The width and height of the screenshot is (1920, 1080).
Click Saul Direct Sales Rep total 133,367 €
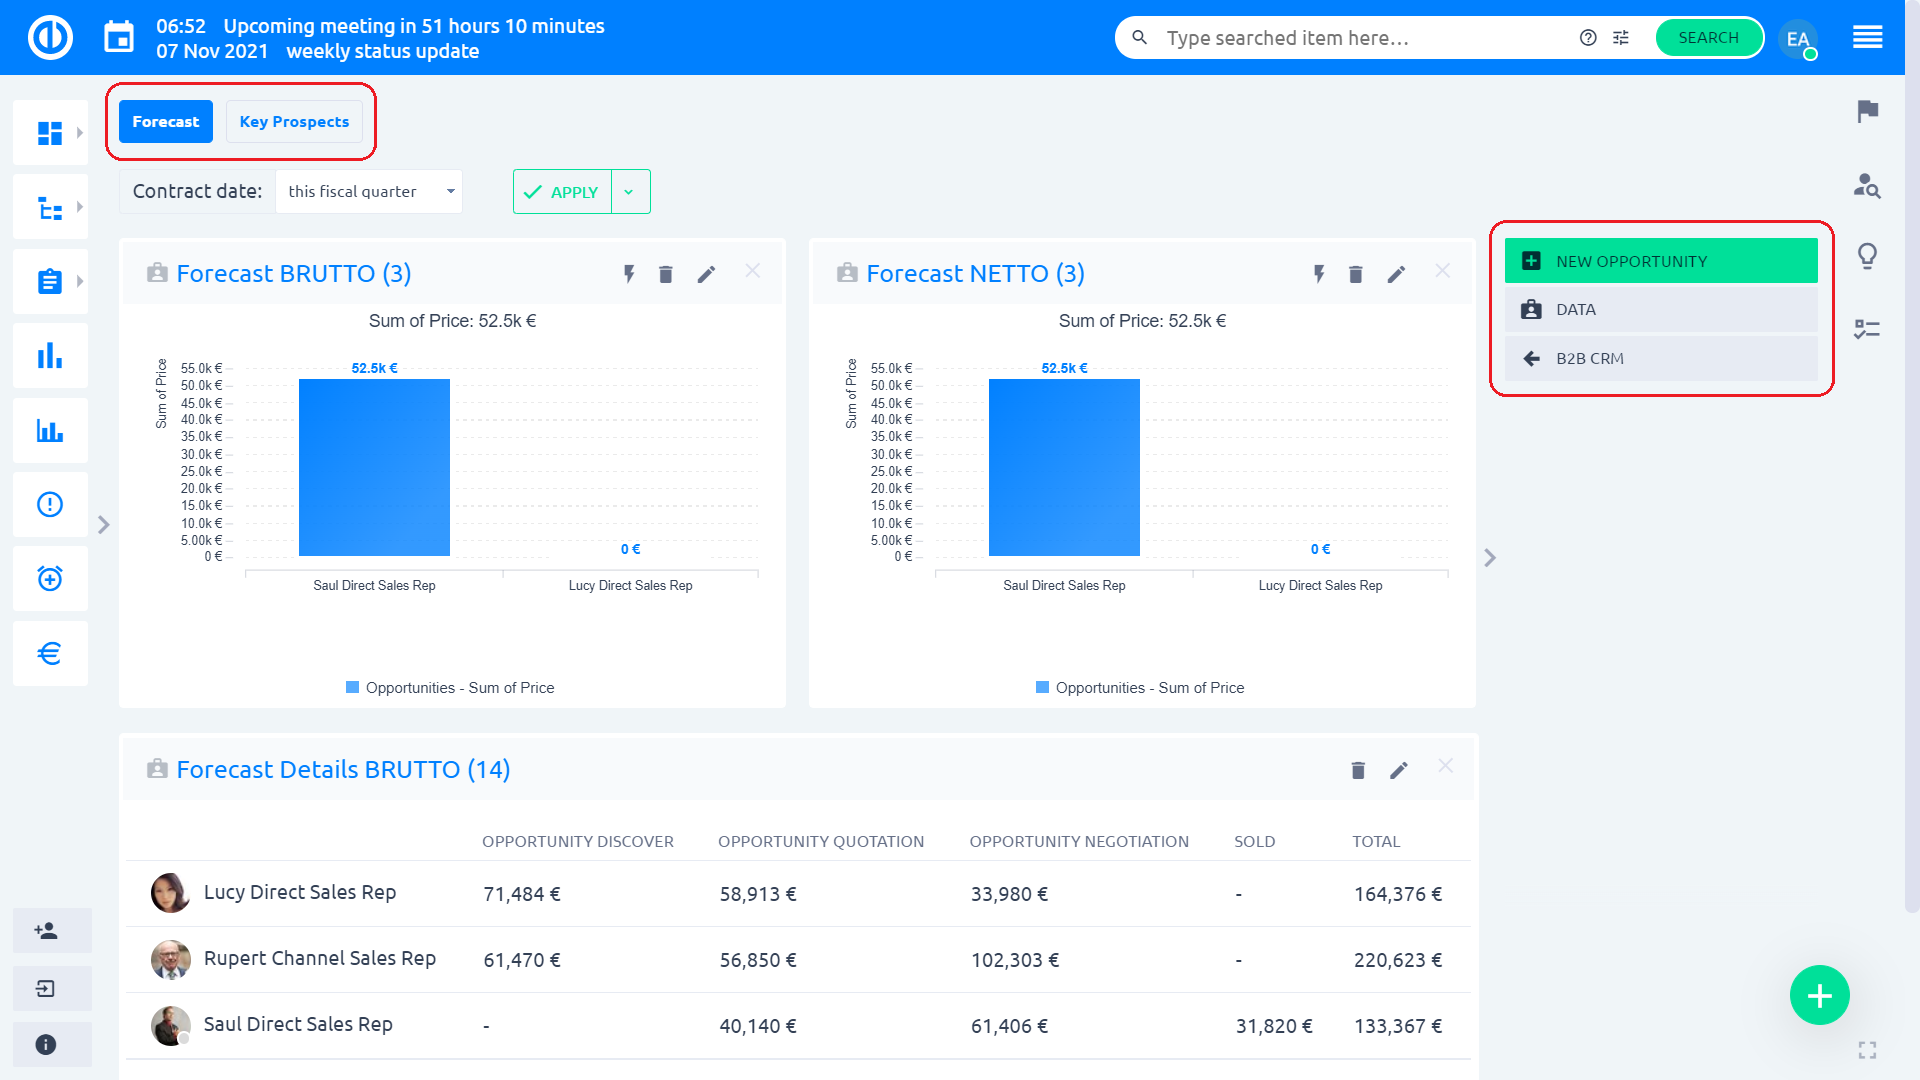pos(1397,1026)
